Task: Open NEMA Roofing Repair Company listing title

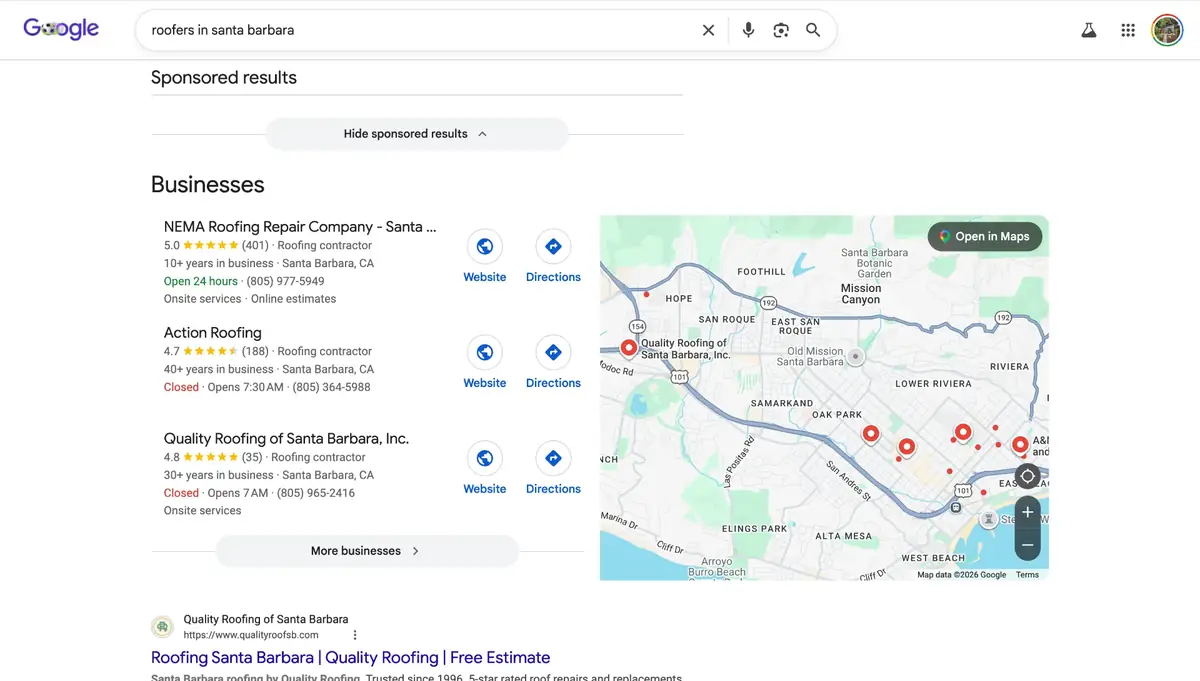Action: 300,227
